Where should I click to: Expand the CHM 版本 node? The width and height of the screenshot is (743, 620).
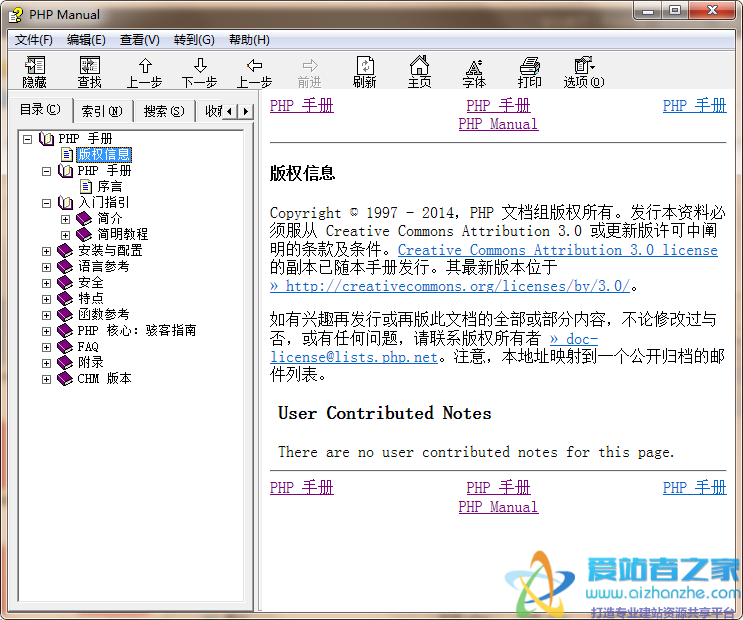pyautogui.click(x=46, y=379)
